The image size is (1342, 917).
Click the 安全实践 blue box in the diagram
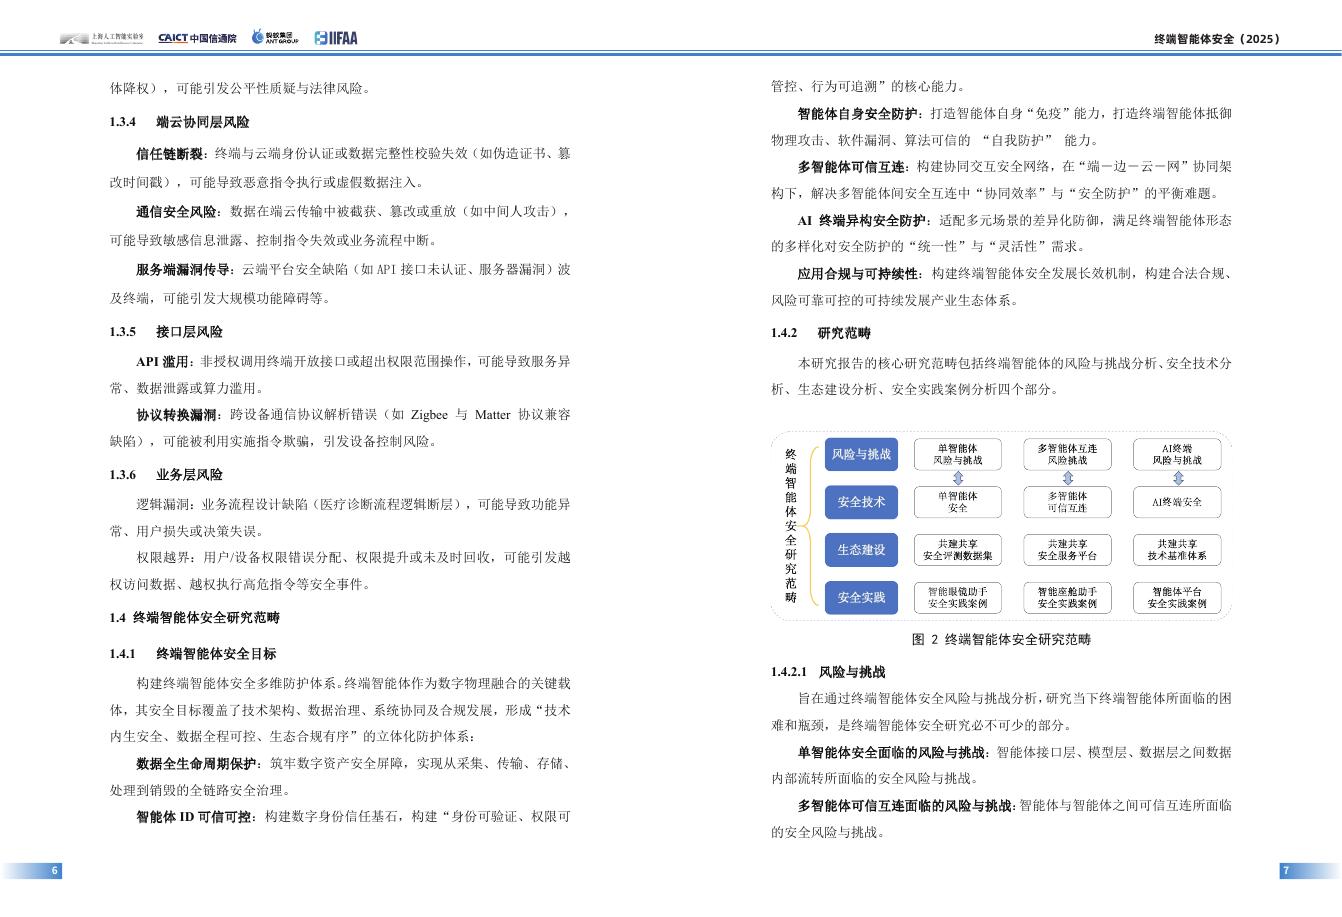pos(861,597)
